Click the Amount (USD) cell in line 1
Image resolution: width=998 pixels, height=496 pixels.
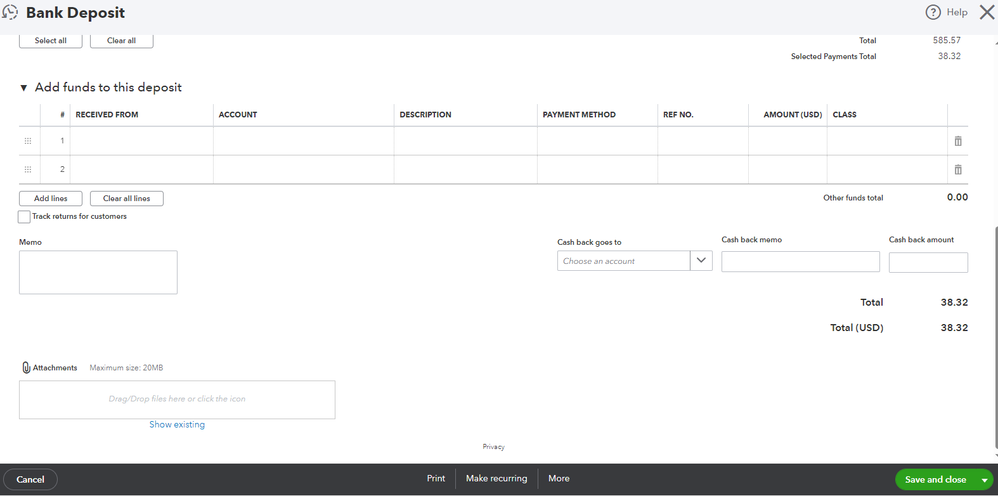(788, 141)
